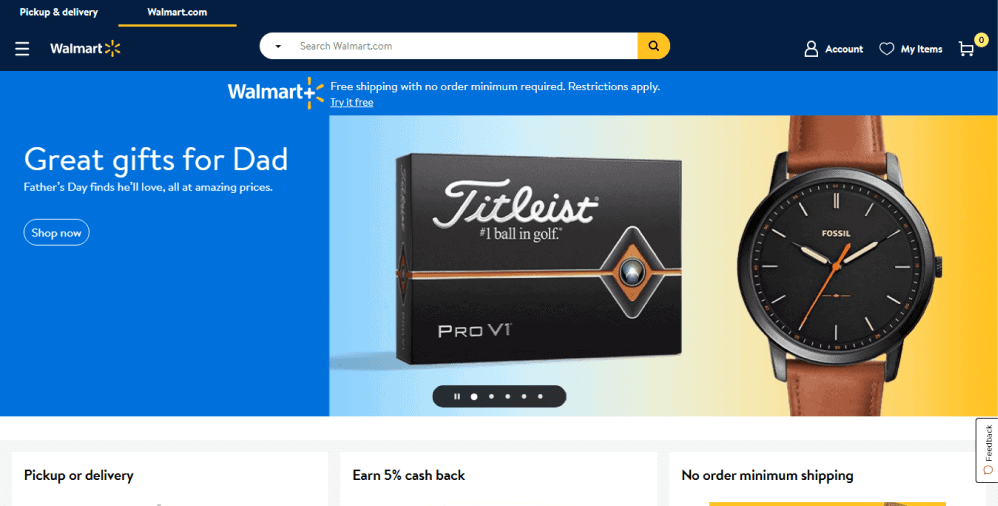
Task: Open the Feedback side tab
Action: pos(987,449)
